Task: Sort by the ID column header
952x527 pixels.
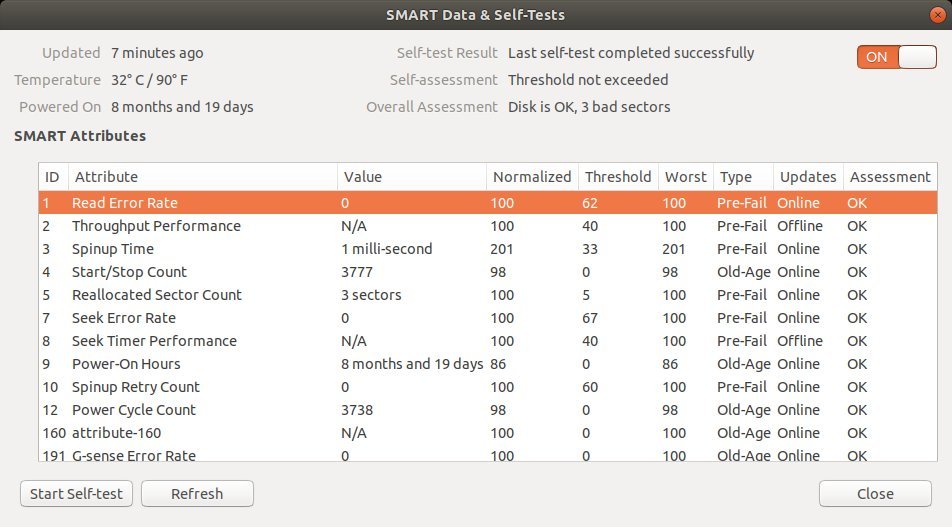Action: click(53, 177)
